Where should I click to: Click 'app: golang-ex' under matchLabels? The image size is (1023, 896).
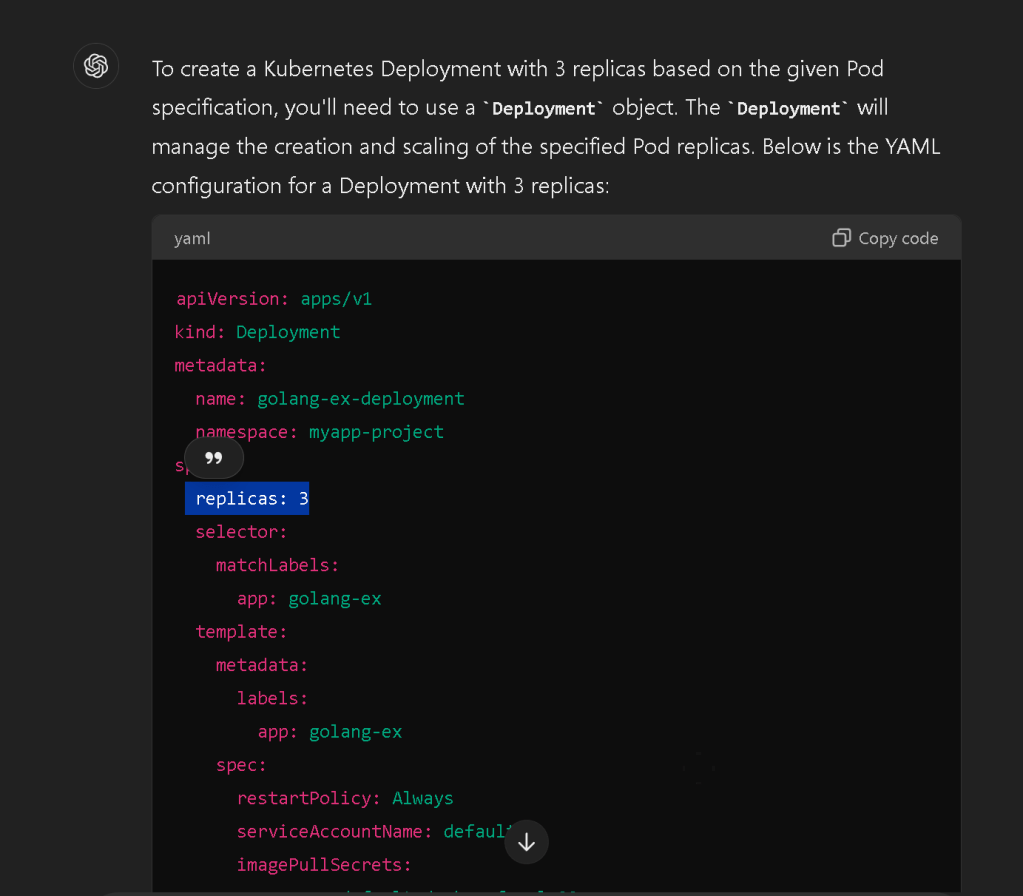[x=309, y=598]
